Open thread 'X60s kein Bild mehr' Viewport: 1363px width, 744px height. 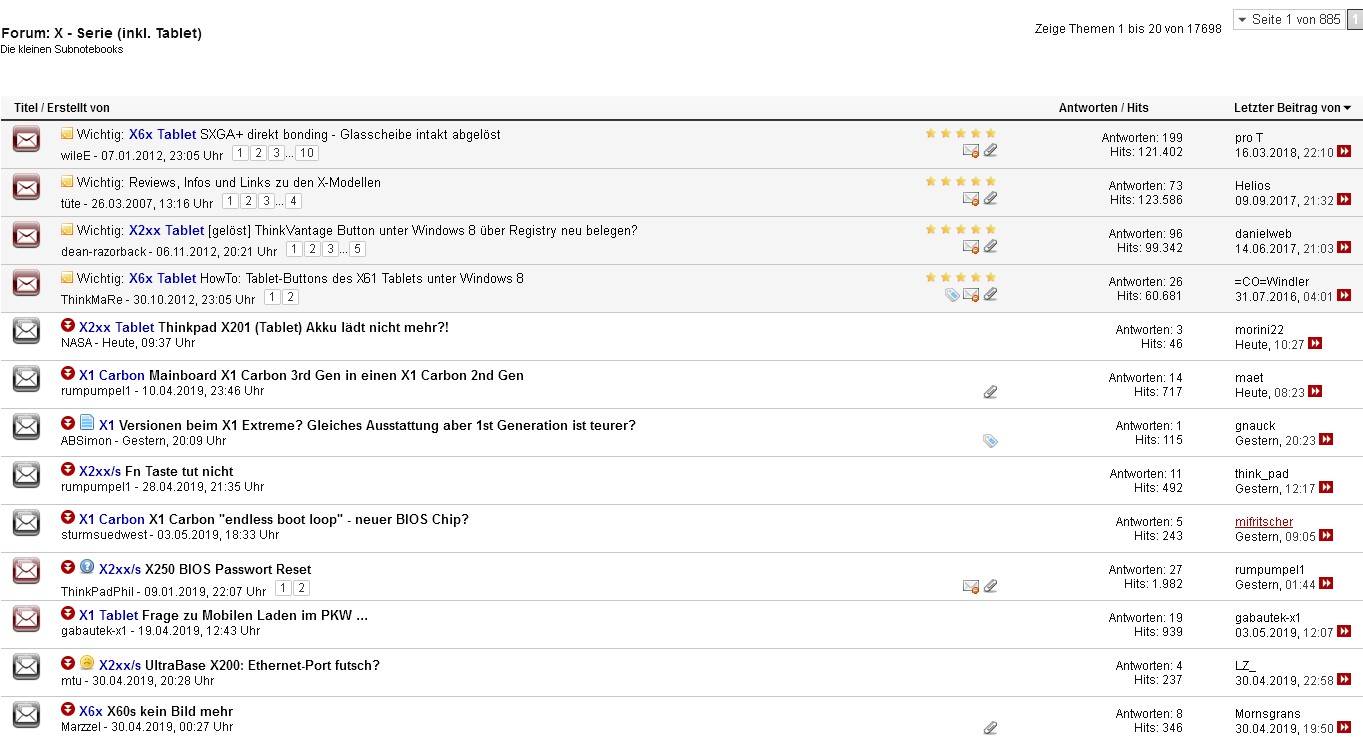(170, 711)
